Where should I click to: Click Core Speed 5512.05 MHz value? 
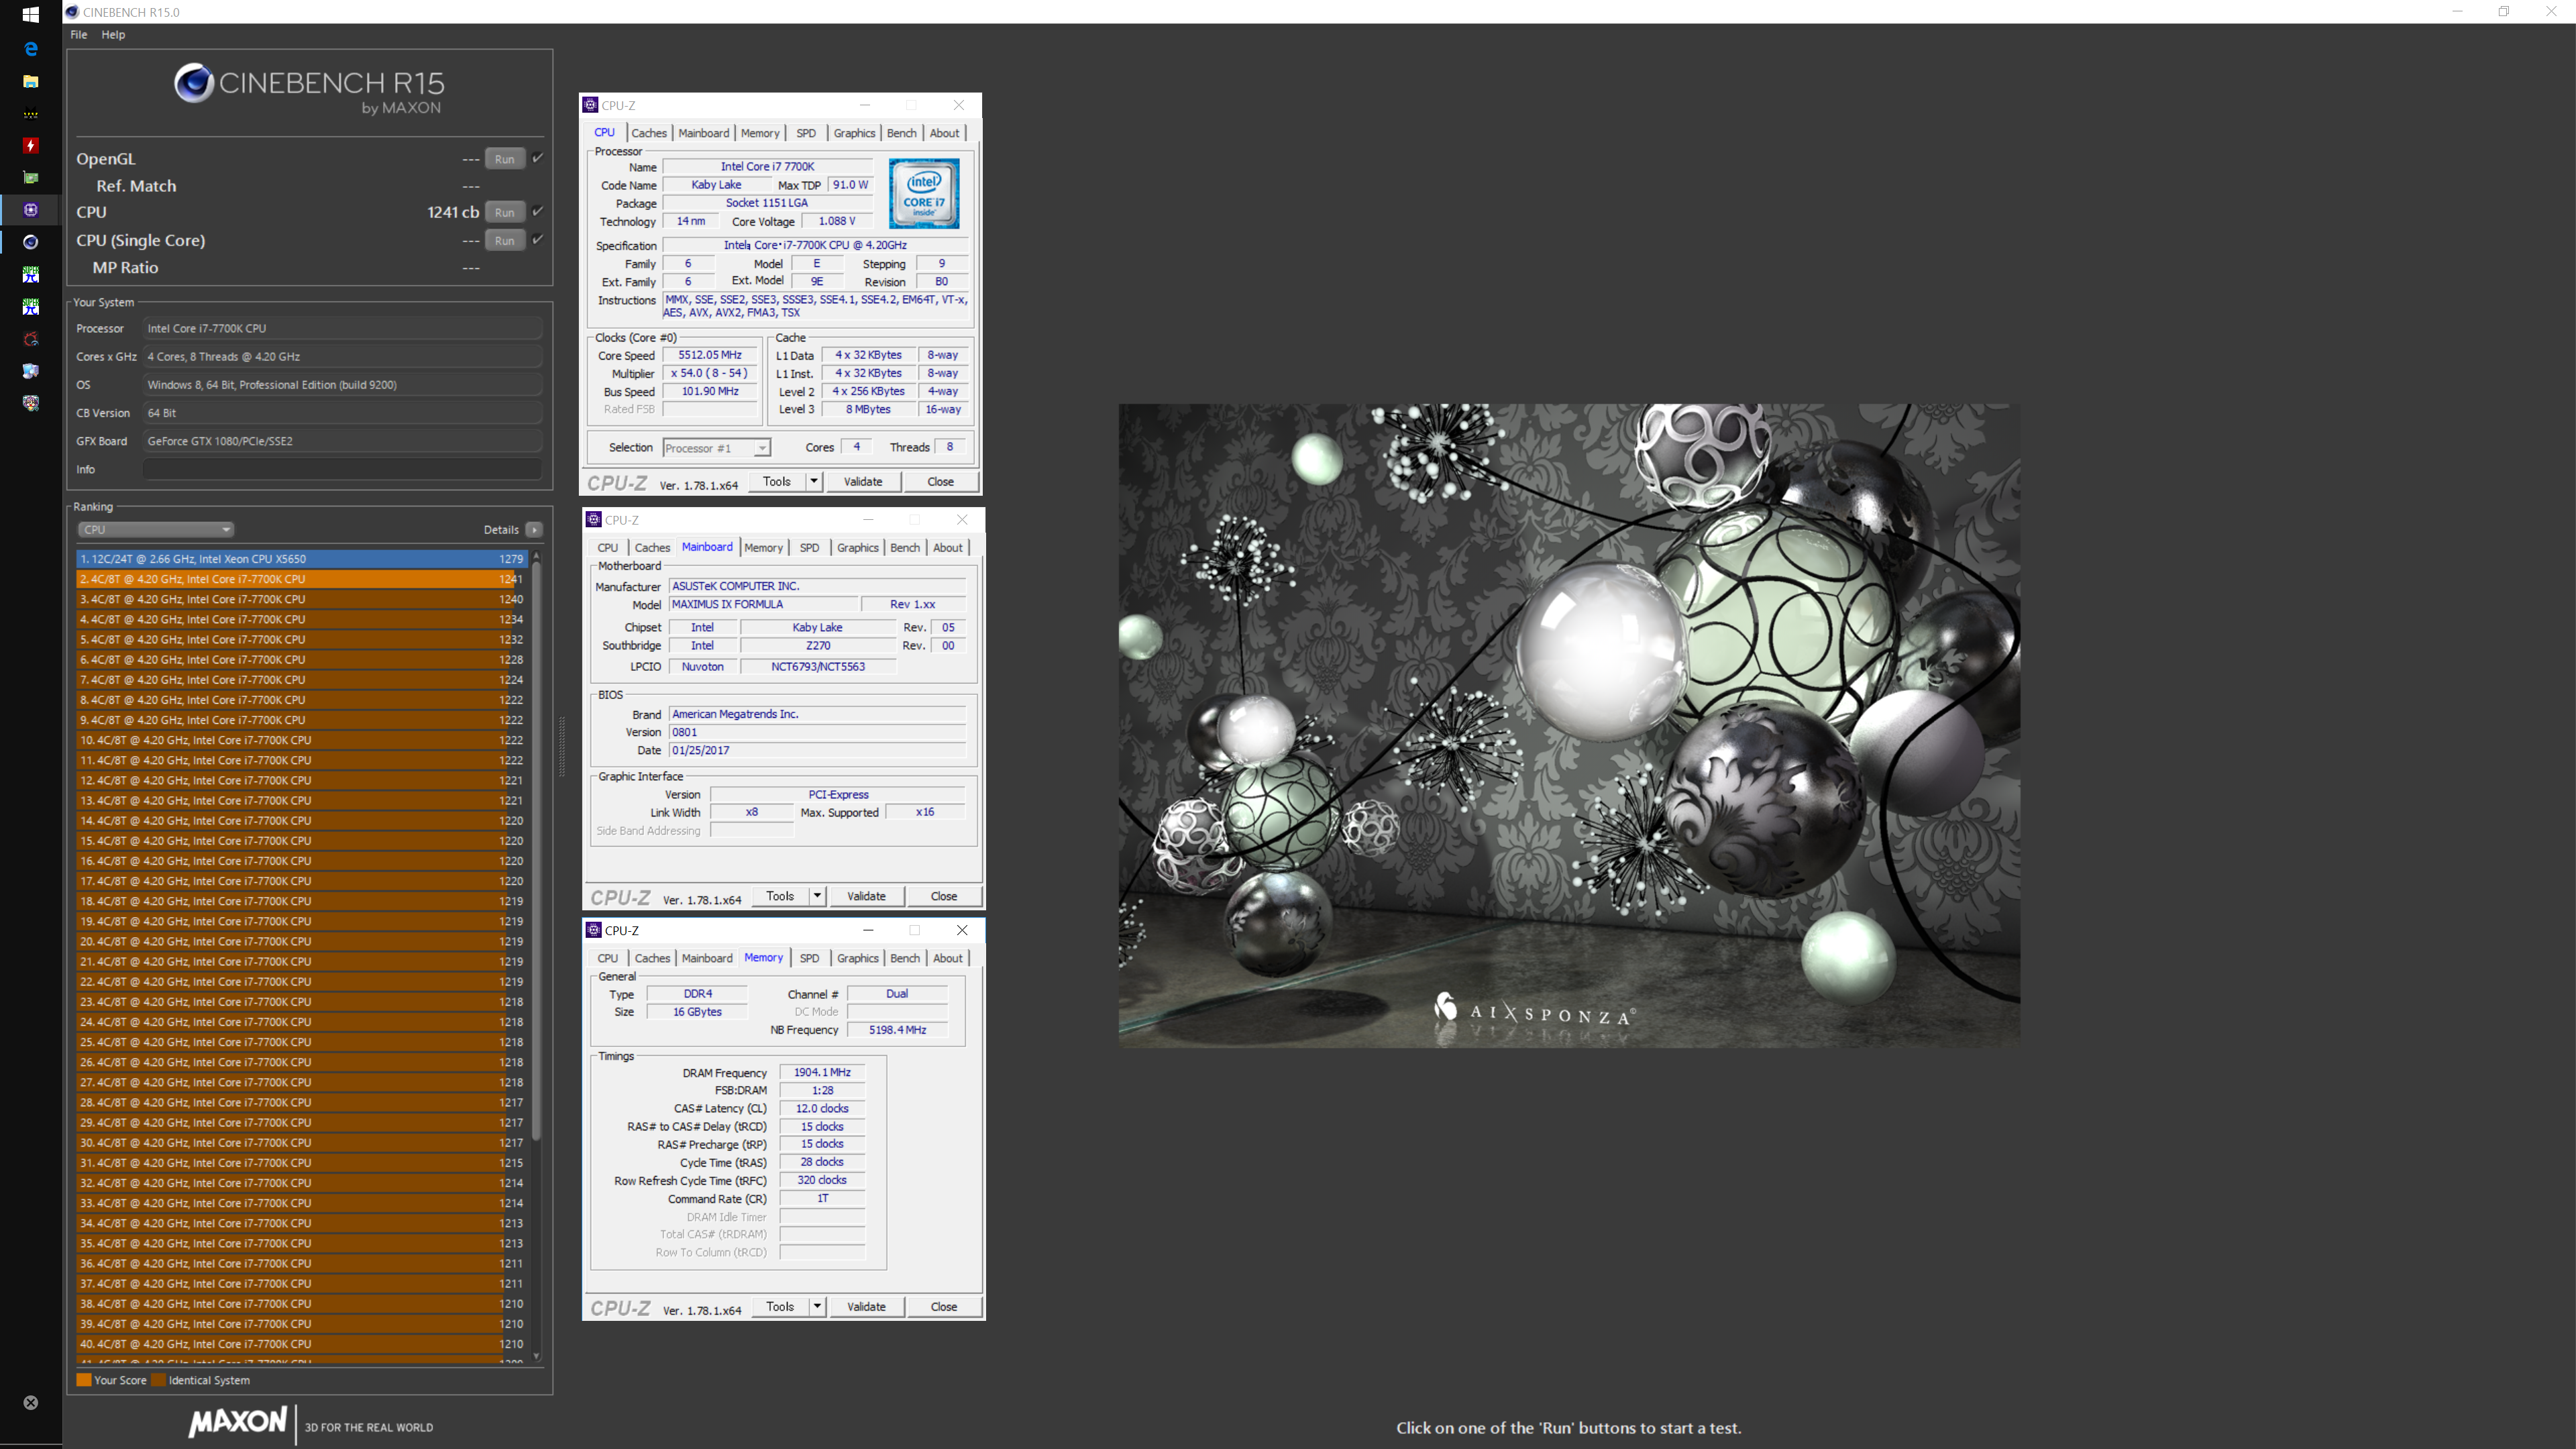(710, 355)
